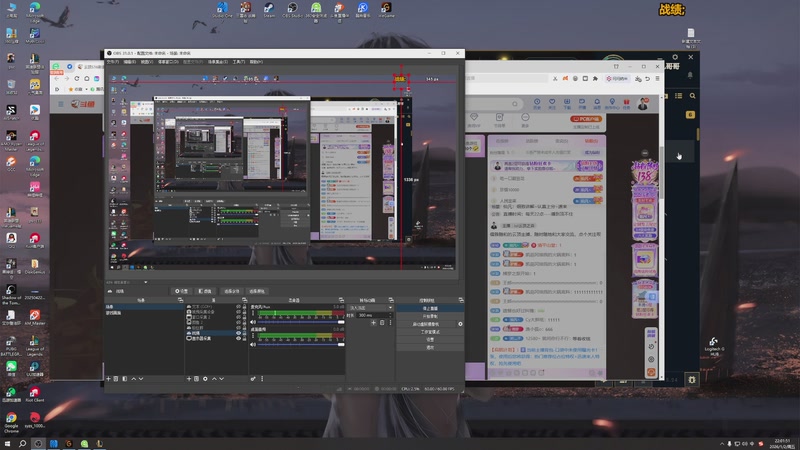Open Audio Mixer toolbar three-dot menu
800x450 pixels.
262,379
